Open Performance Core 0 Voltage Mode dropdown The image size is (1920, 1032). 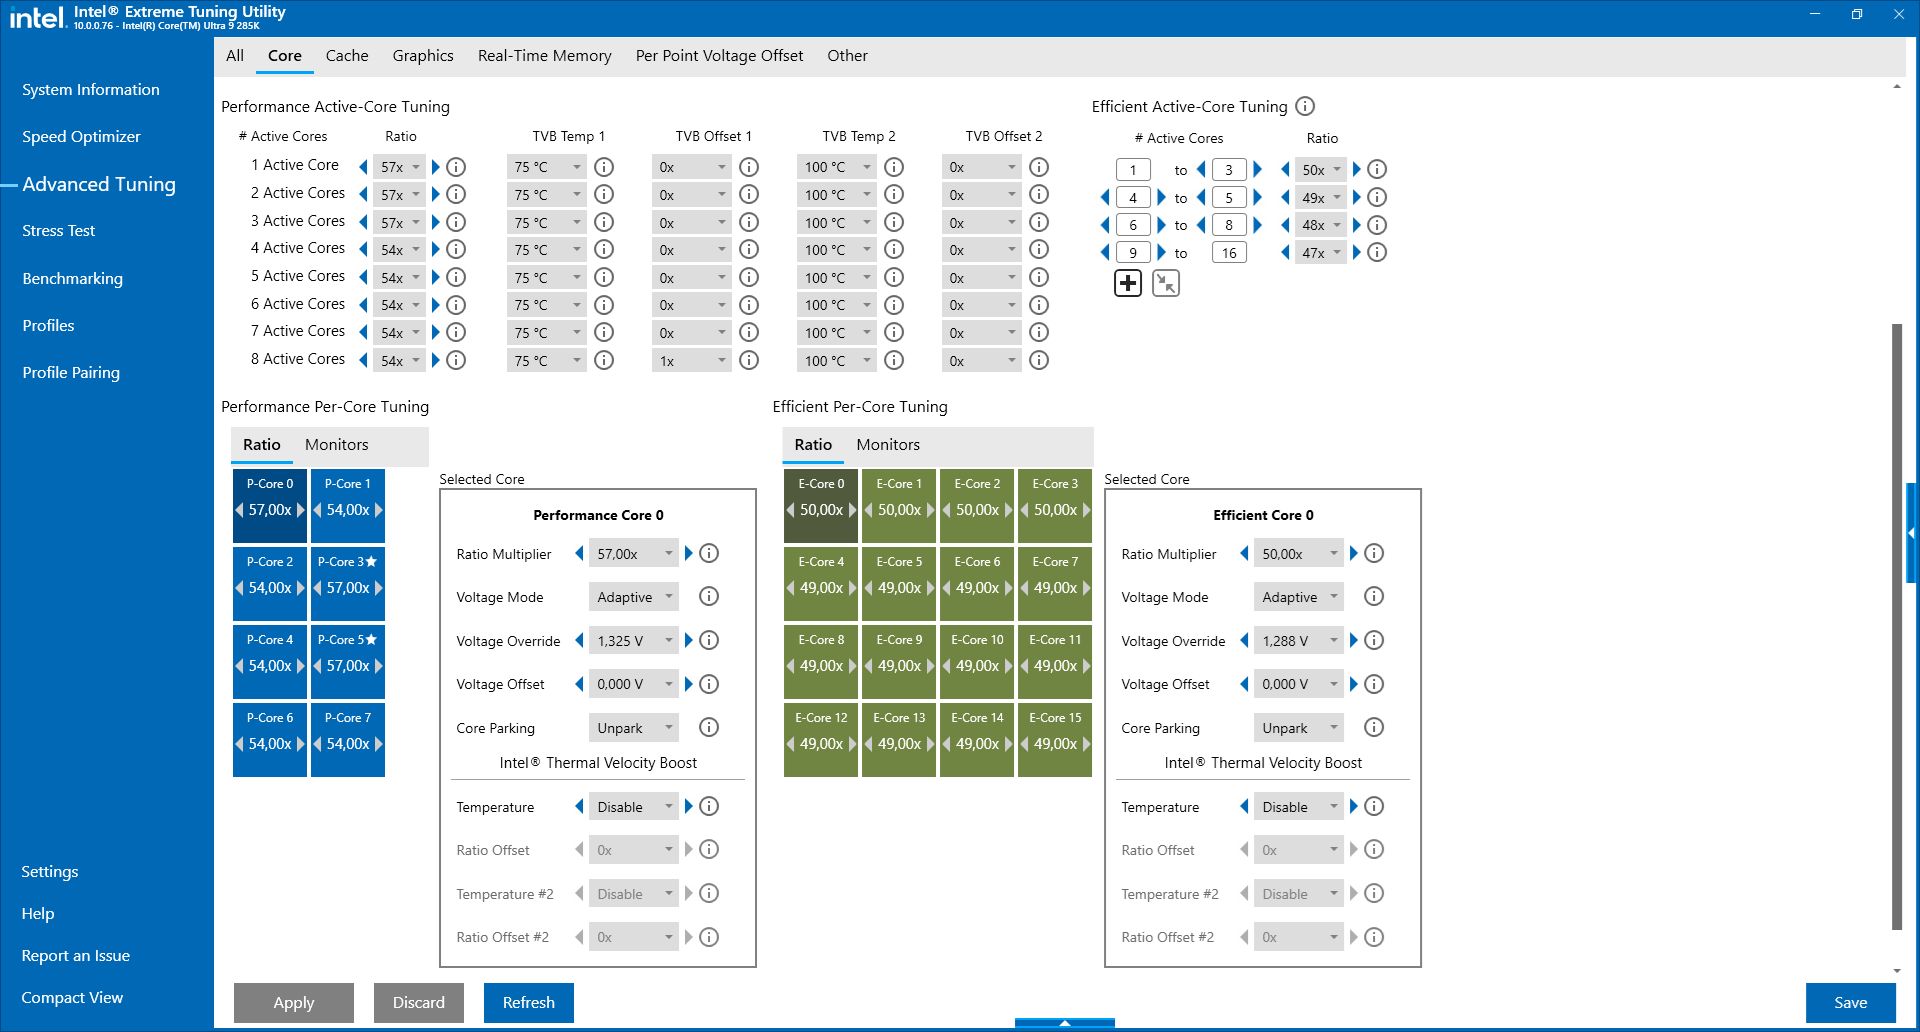tap(634, 597)
